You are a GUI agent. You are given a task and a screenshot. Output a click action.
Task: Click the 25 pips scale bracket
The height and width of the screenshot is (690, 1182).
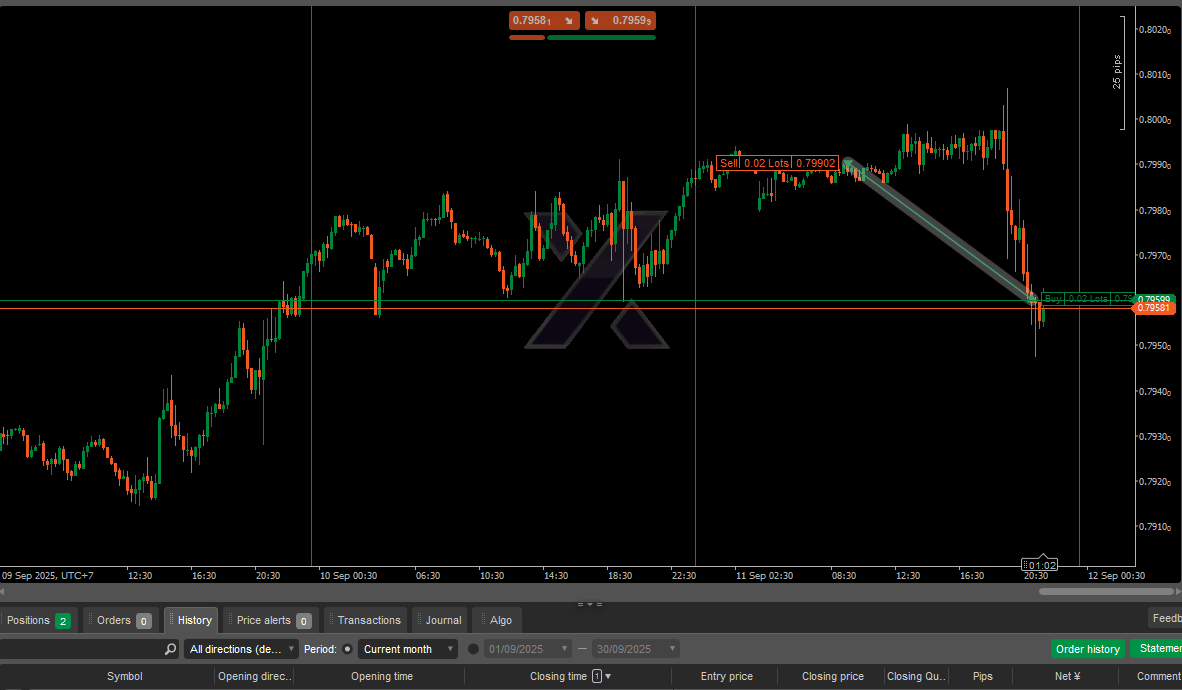[1124, 73]
